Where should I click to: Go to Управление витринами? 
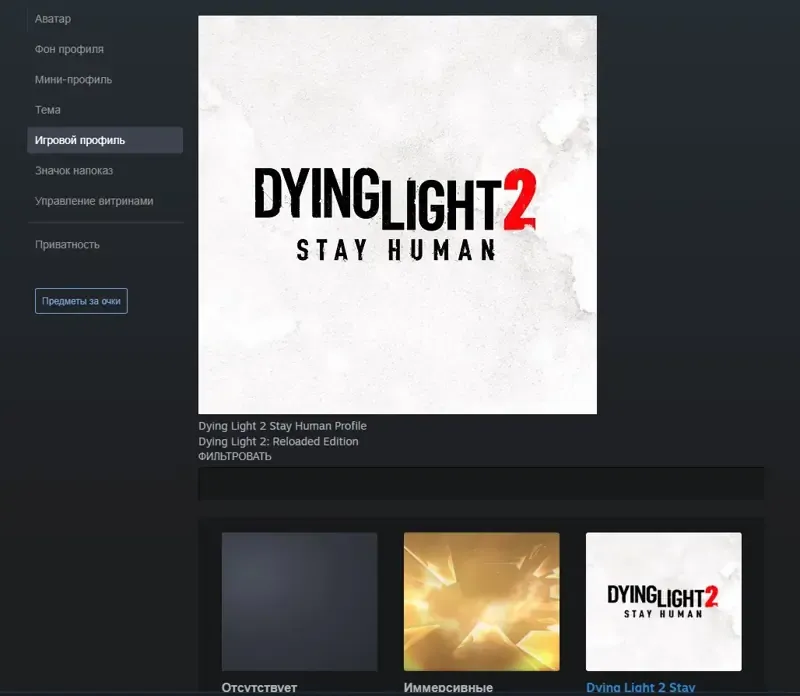[94, 201]
